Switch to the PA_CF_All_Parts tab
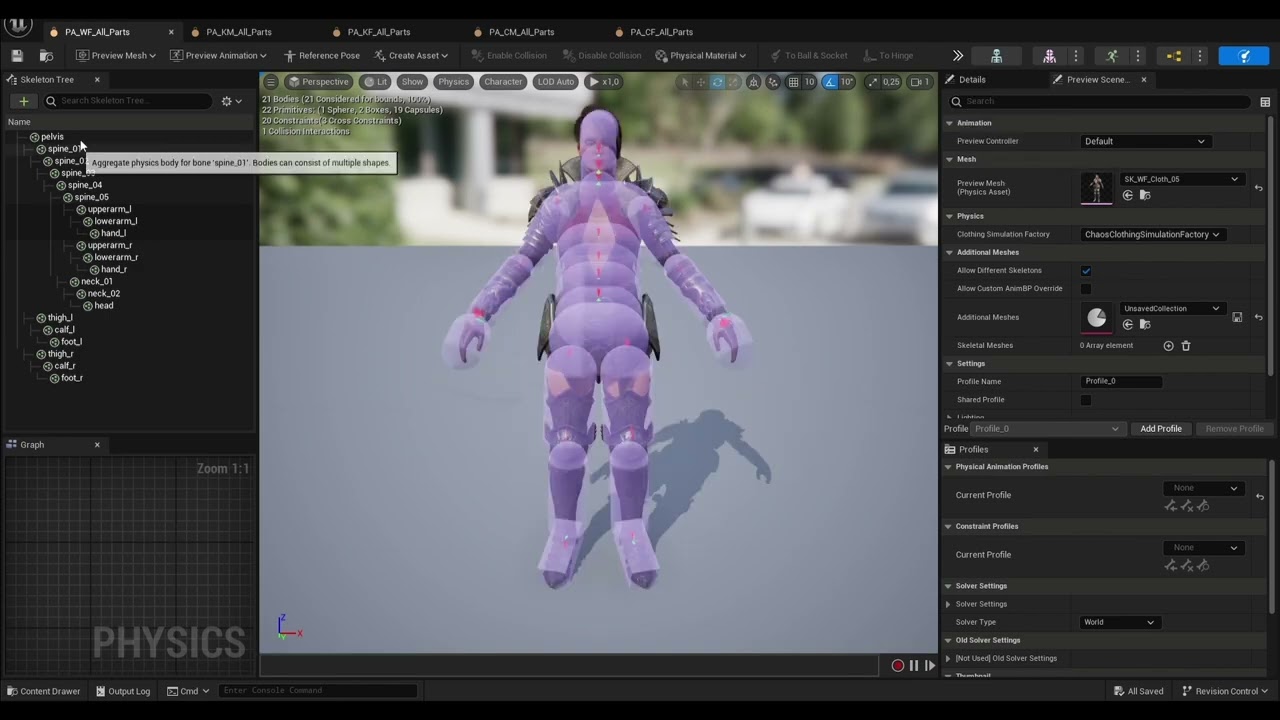 coord(661,32)
